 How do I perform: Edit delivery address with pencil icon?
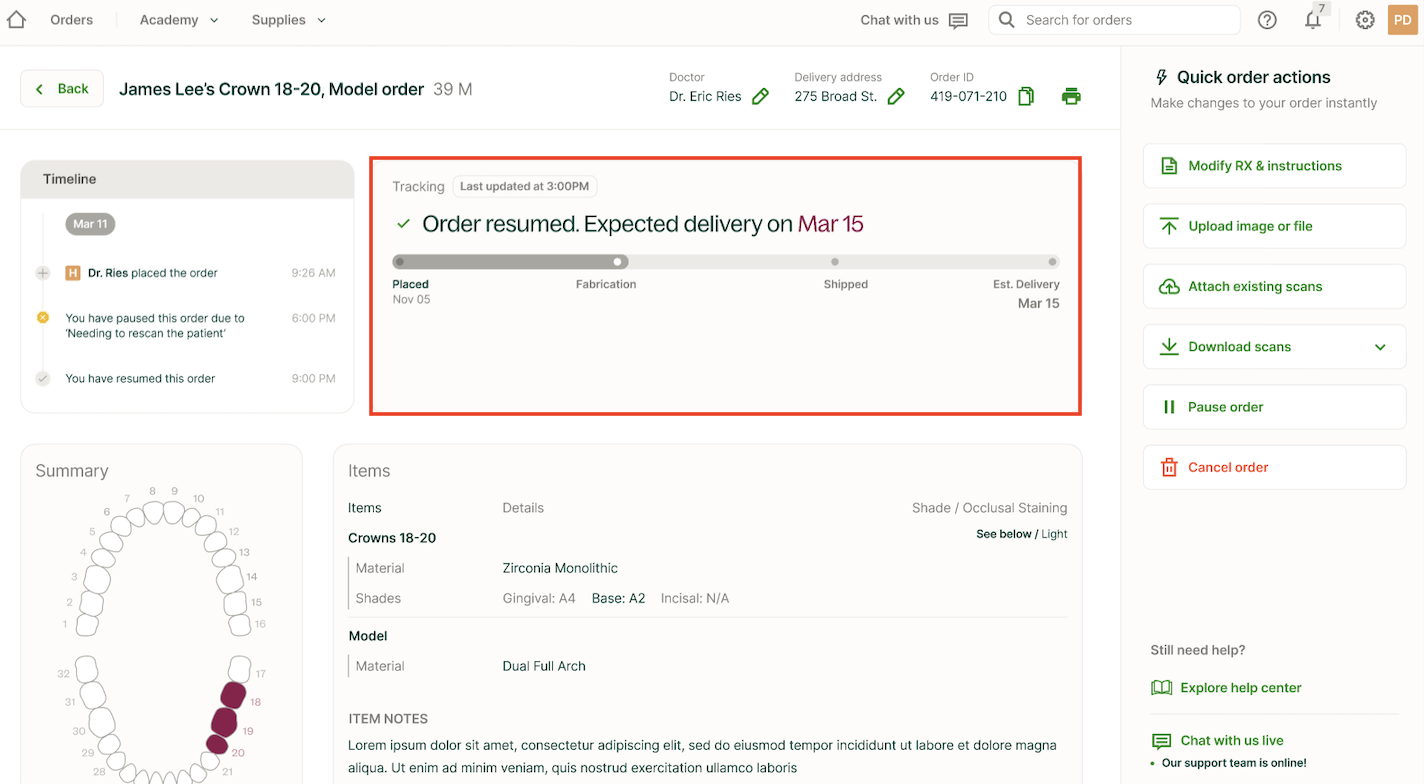click(x=896, y=97)
